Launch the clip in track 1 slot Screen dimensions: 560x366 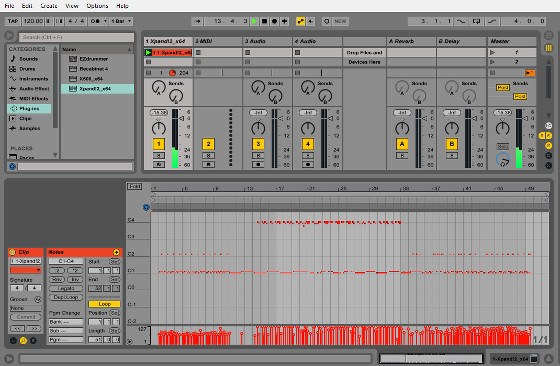[x=148, y=52]
